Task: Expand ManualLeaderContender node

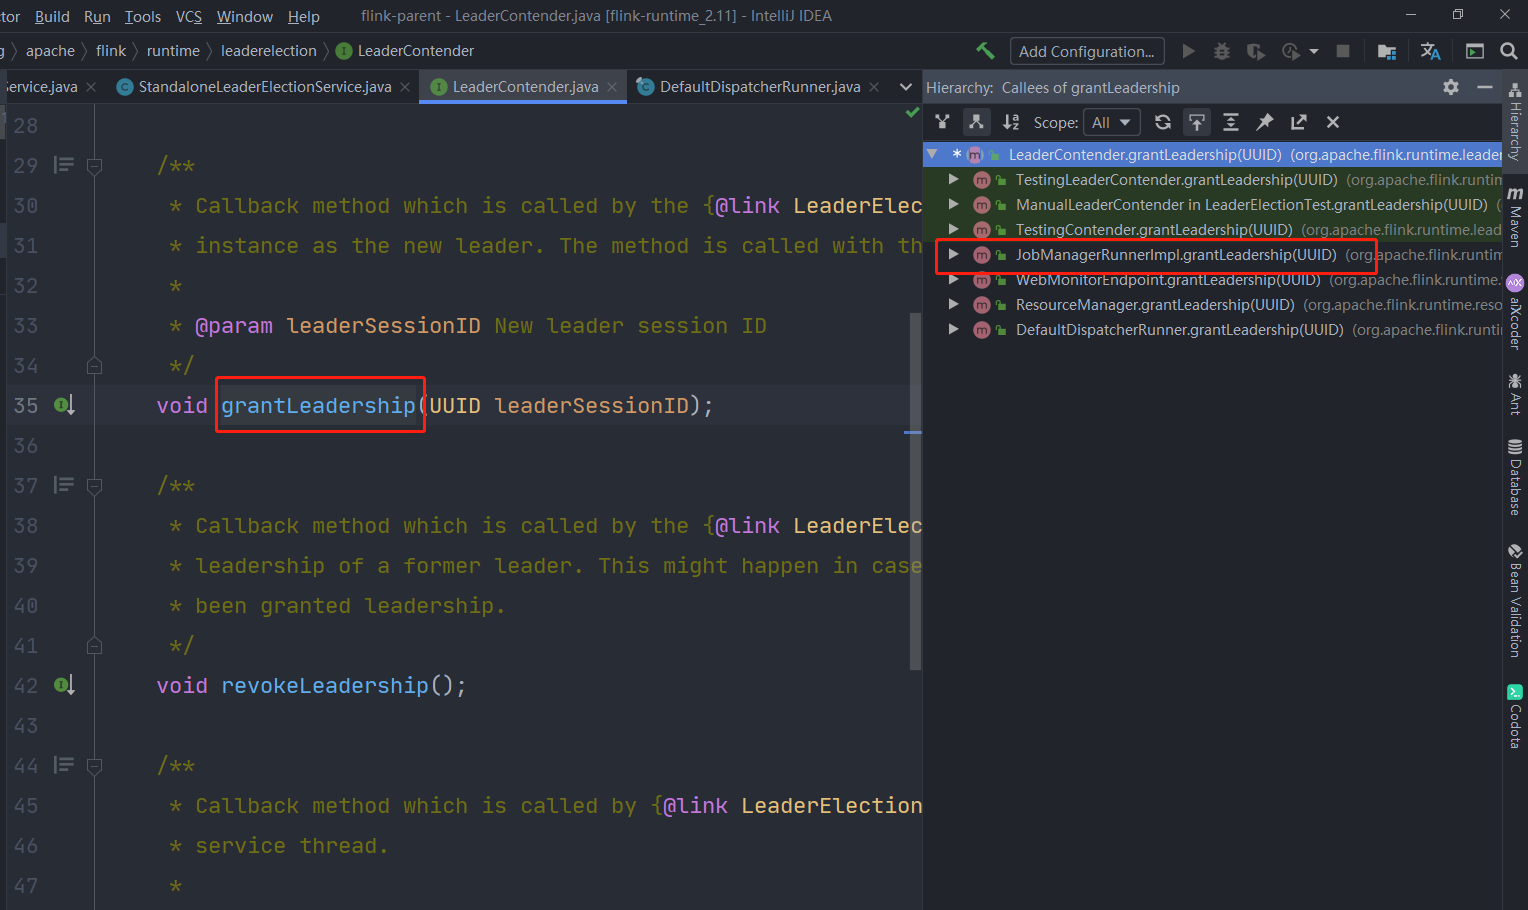Action: [954, 204]
